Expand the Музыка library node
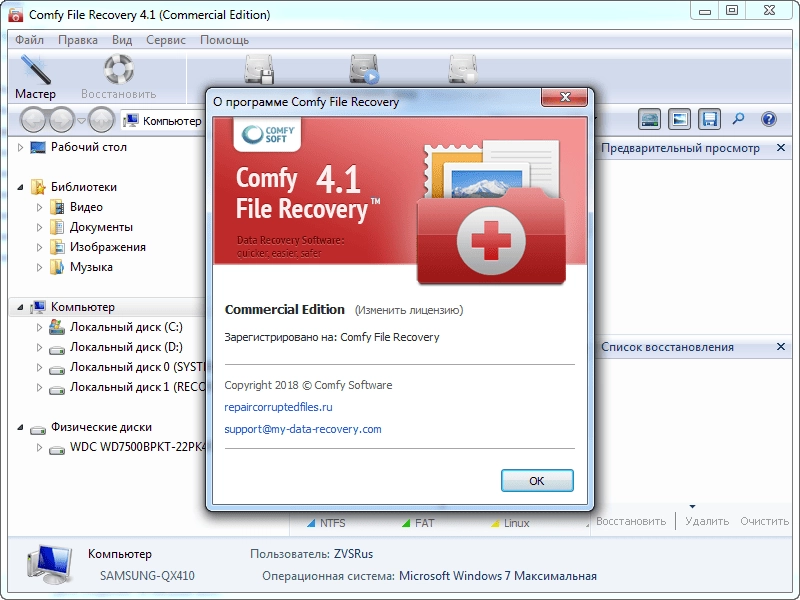The height and width of the screenshot is (600, 800). [x=39, y=267]
